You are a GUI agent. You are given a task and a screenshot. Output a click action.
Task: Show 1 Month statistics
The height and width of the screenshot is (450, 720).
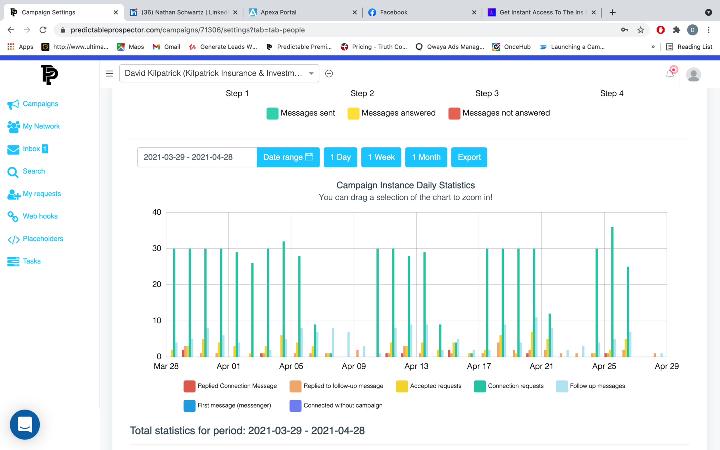[426, 157]
